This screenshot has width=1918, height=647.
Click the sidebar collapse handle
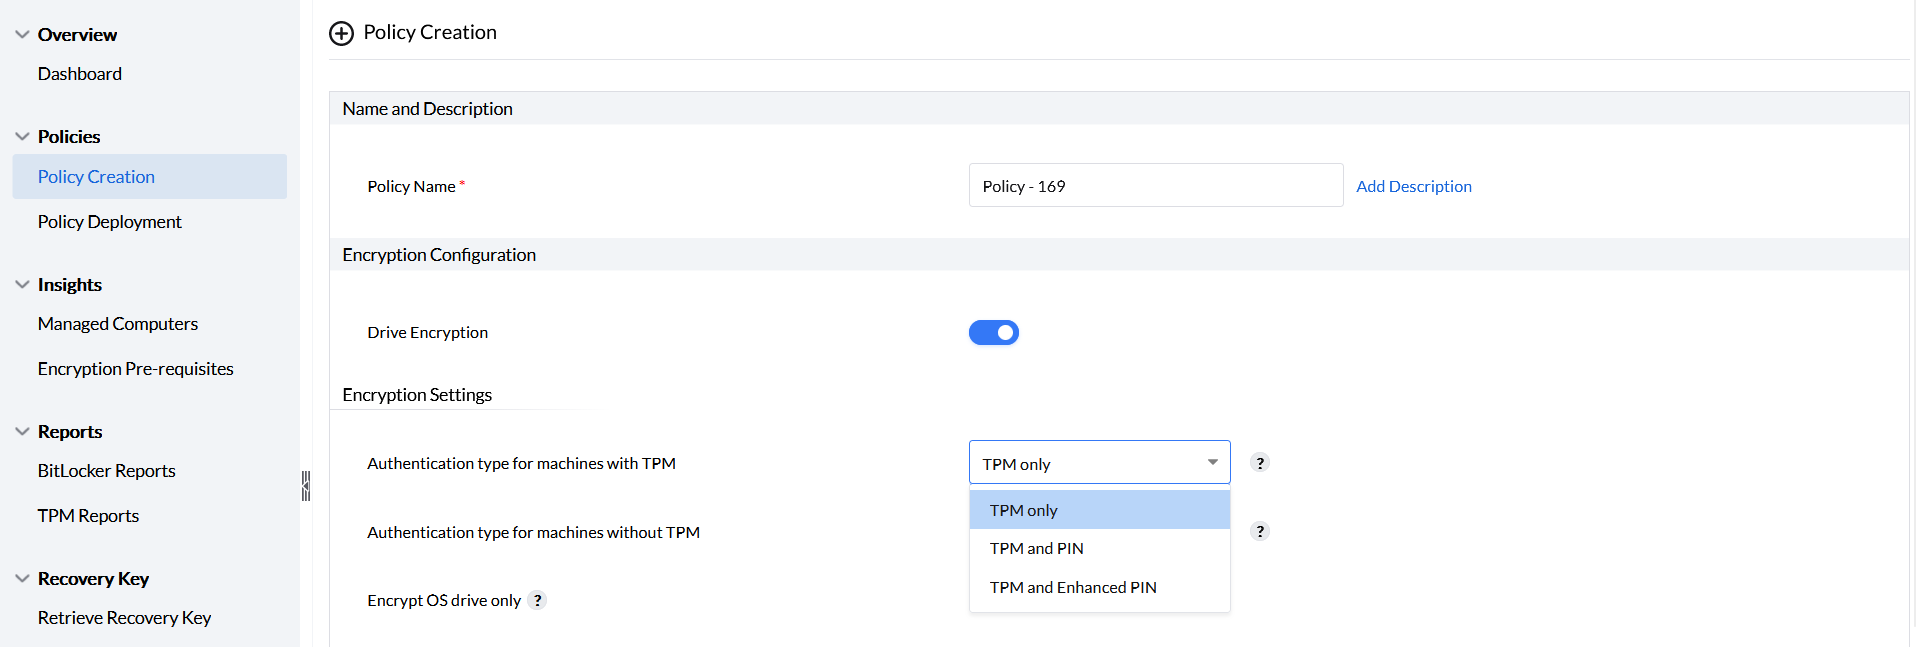(306, 486)
